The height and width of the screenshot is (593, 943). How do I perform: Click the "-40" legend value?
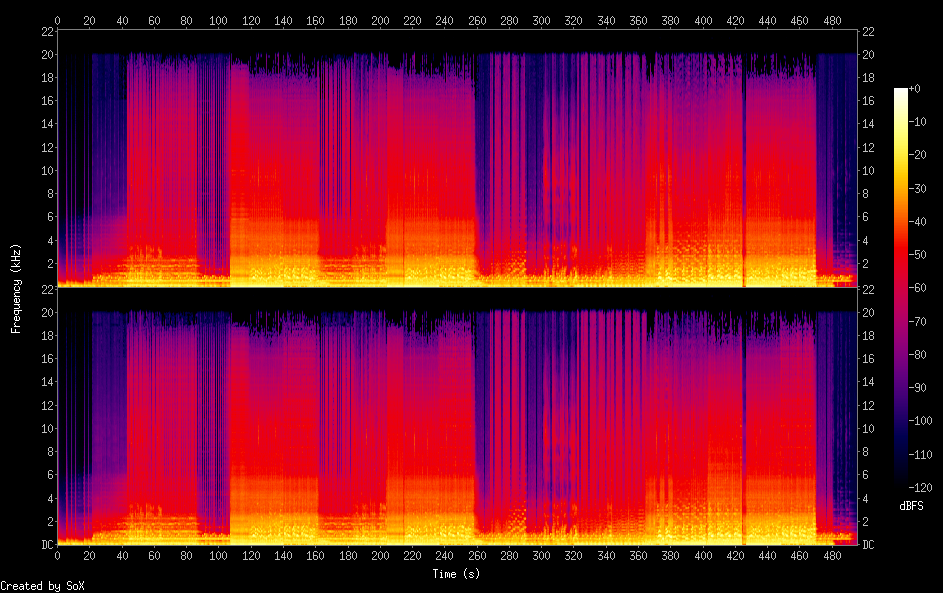tap(918, 221)
